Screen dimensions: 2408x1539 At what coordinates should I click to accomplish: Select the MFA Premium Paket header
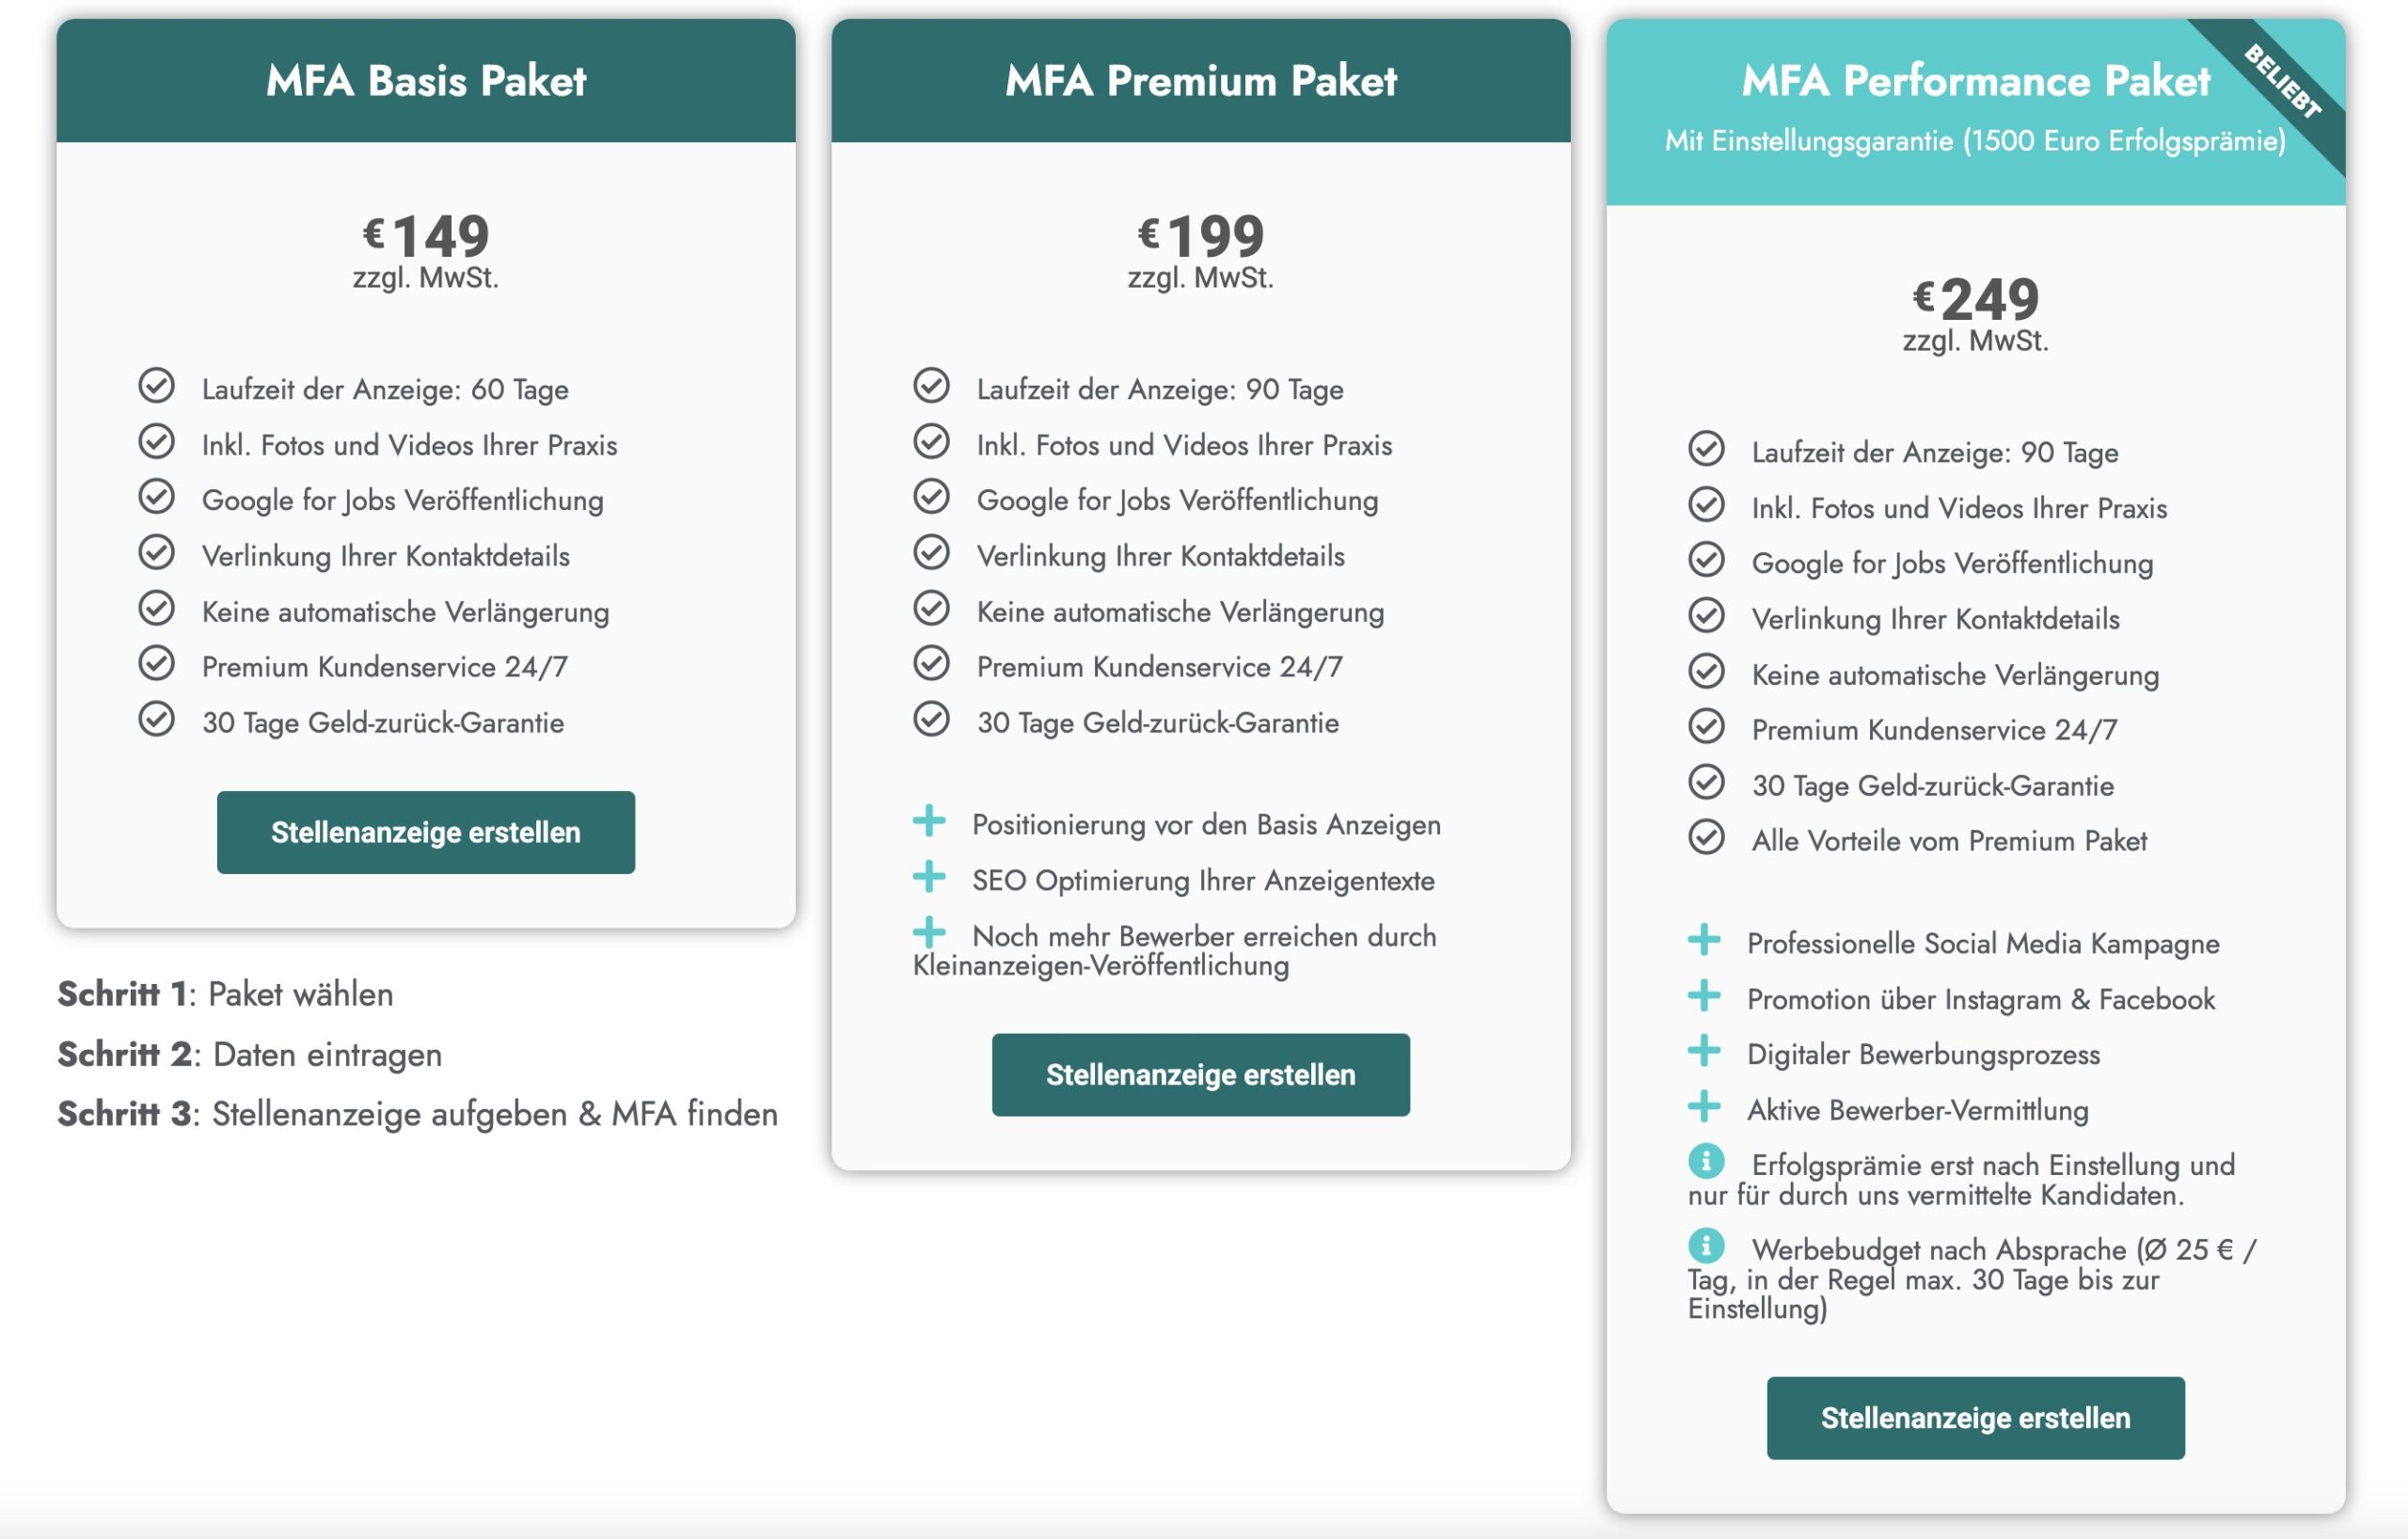(1200, 80)
